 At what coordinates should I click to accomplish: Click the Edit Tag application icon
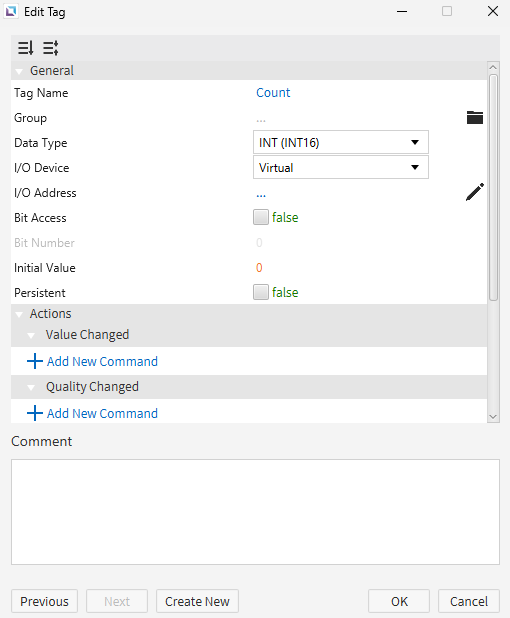11,11
